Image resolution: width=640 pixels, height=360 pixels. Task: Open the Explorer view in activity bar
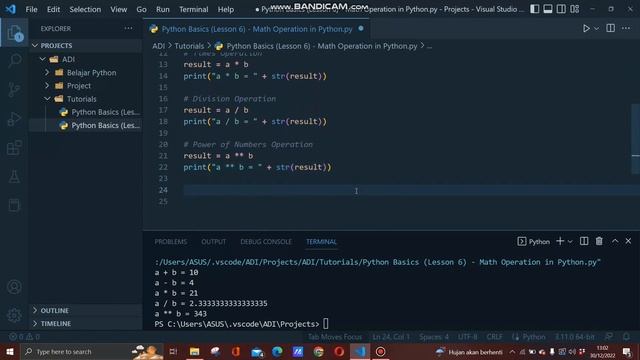point(14,33)
